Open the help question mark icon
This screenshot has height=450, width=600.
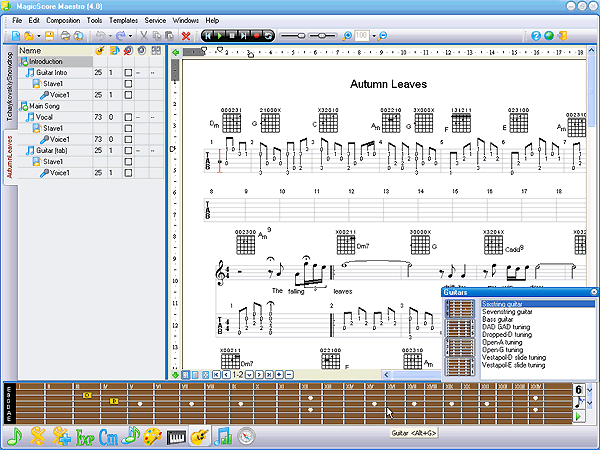click(536, 36)
